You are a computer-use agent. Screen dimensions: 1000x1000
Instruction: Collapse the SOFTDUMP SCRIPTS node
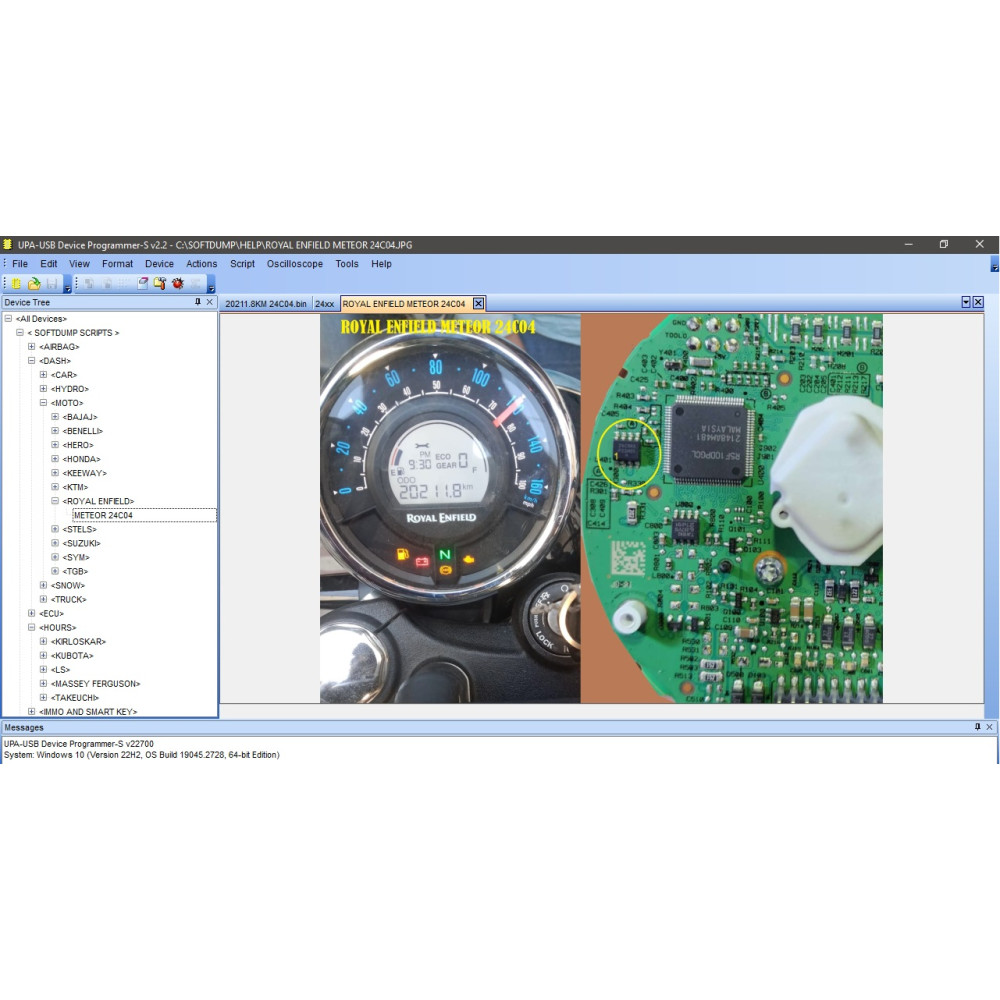click(20, 332)
